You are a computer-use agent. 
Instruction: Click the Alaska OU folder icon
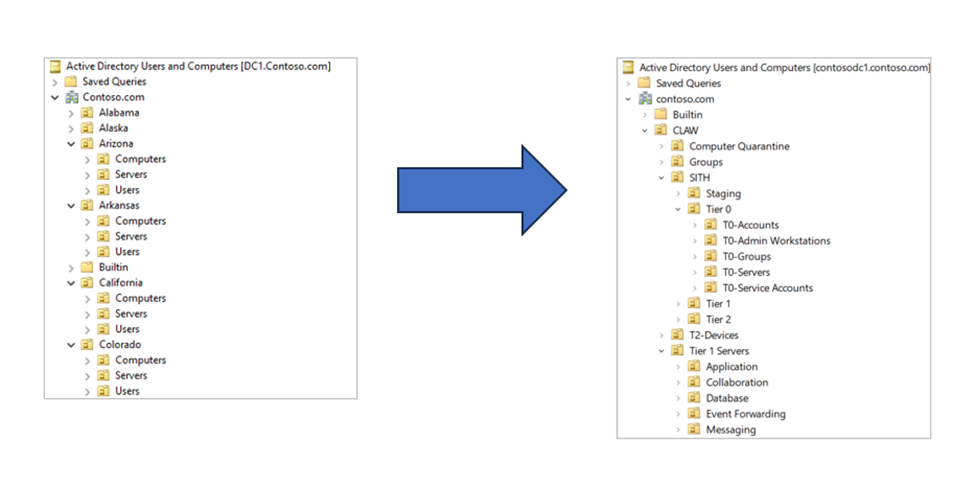click(x=88, y=128)
